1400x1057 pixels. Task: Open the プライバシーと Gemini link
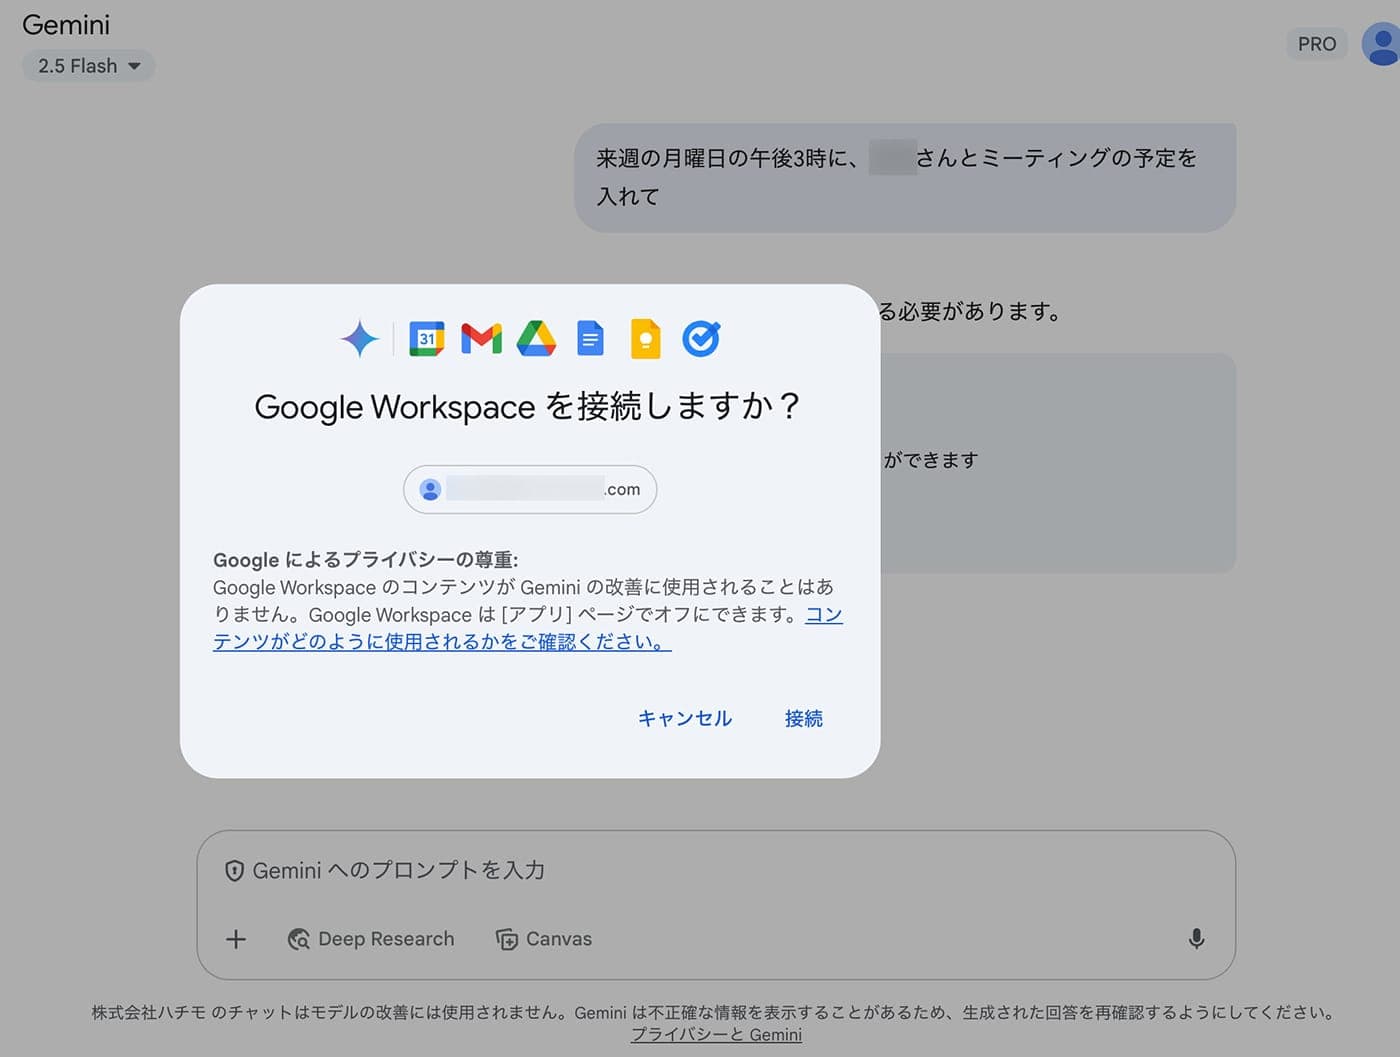coord(716,1035)
